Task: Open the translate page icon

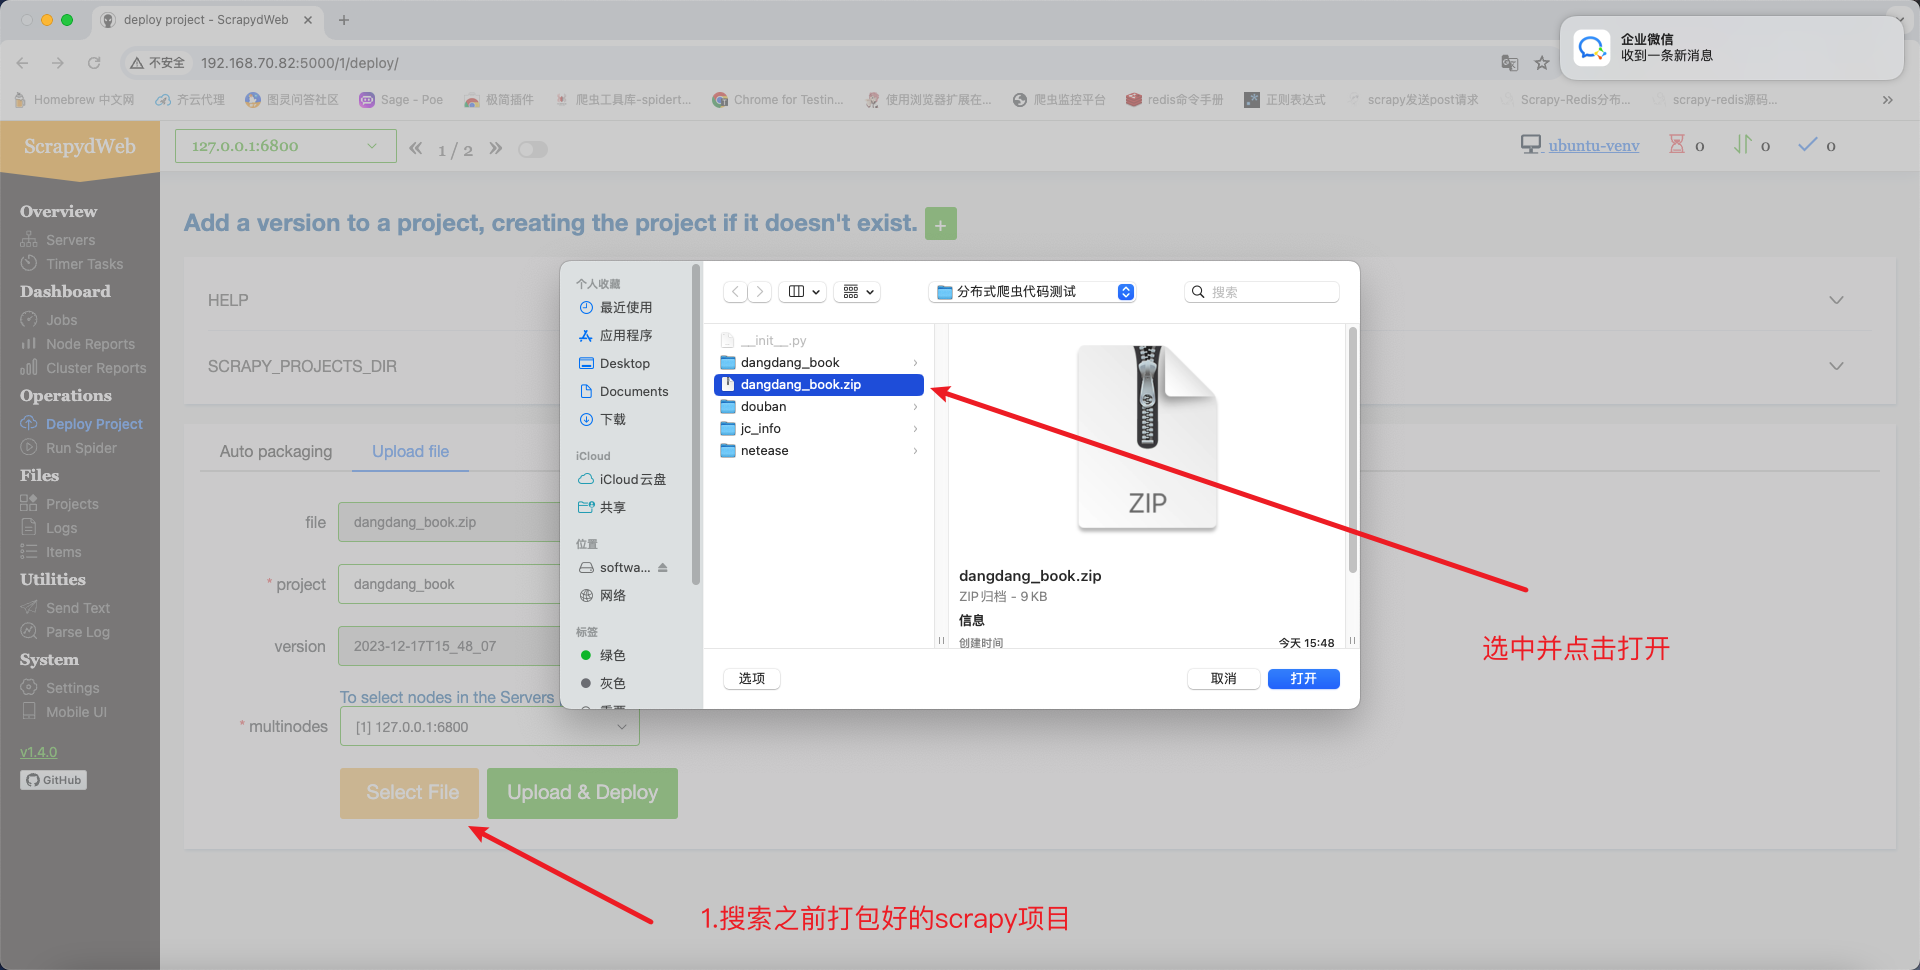Action: pyautogui.click(x=1510, y=63)
